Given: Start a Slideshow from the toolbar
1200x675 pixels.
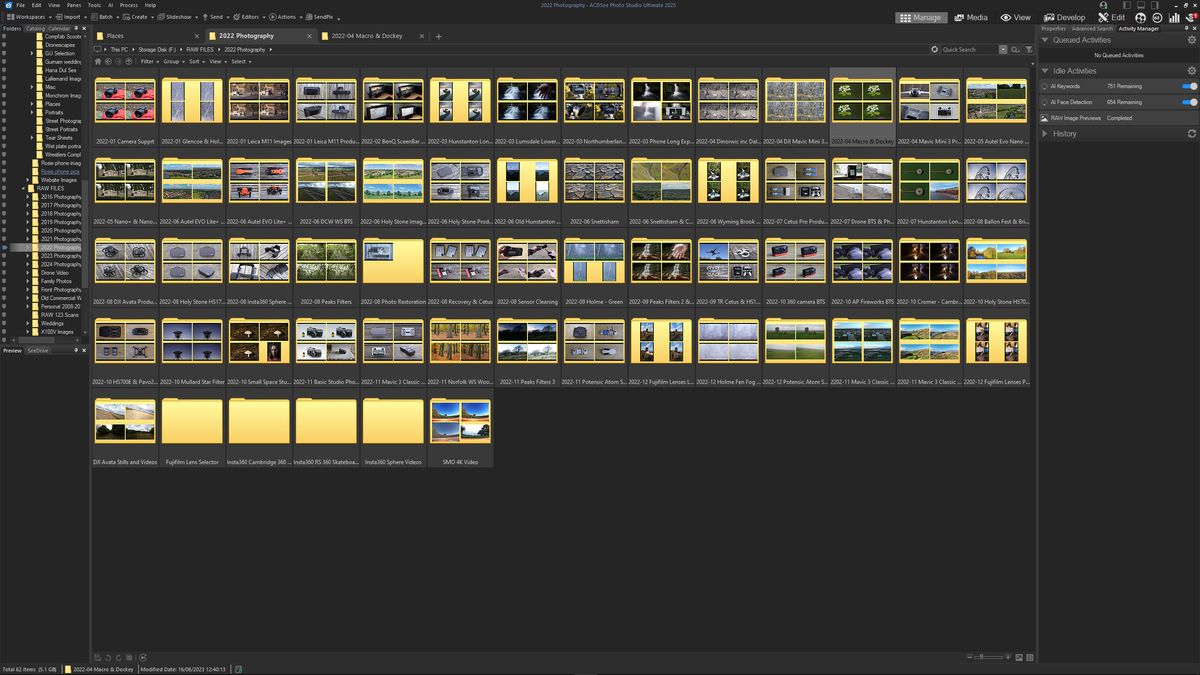Looking at the screenshot, I should 178,17.
